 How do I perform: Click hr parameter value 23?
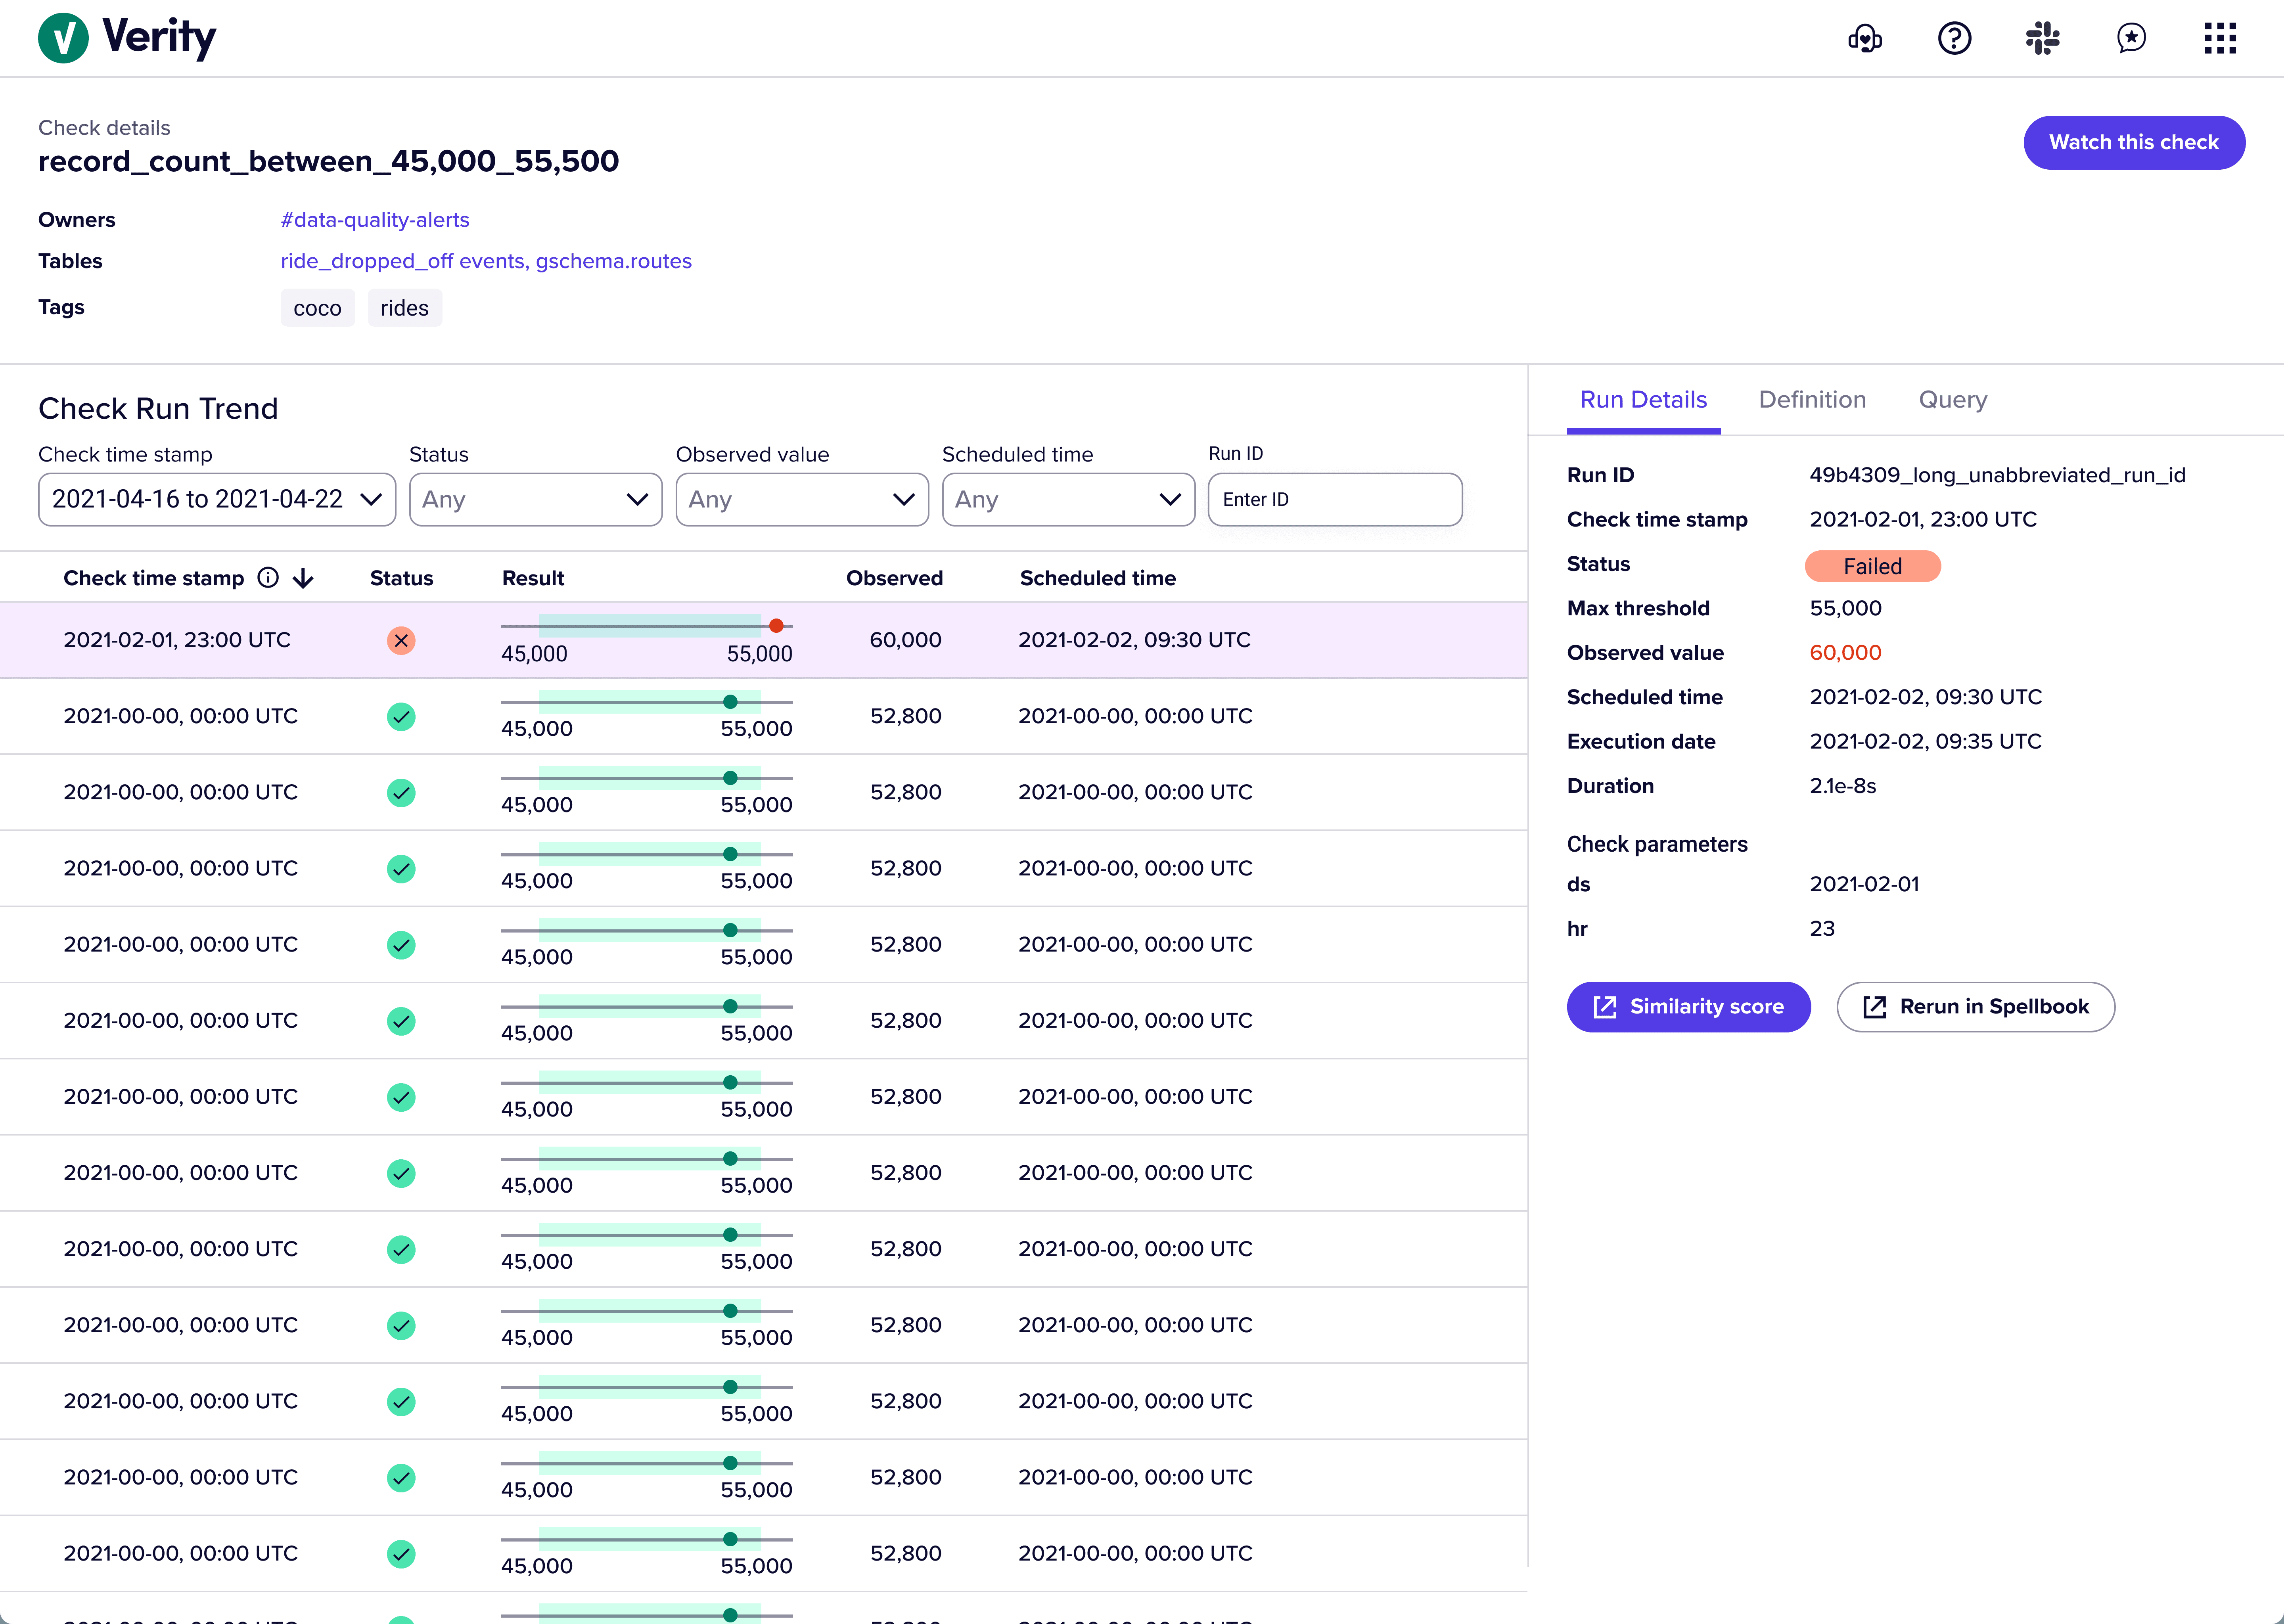click(x=1822, y=928)
